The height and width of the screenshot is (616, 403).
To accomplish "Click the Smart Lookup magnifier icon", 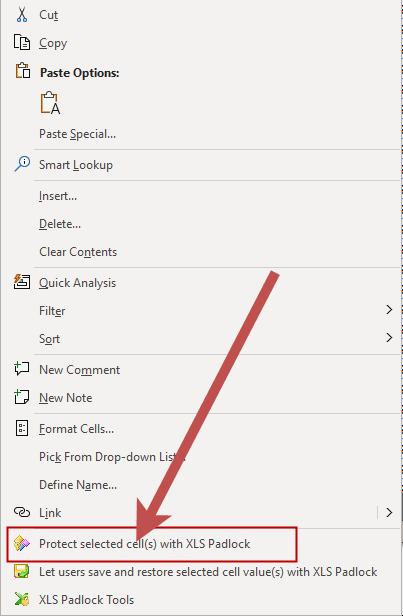I will click(x=22, y=164).
